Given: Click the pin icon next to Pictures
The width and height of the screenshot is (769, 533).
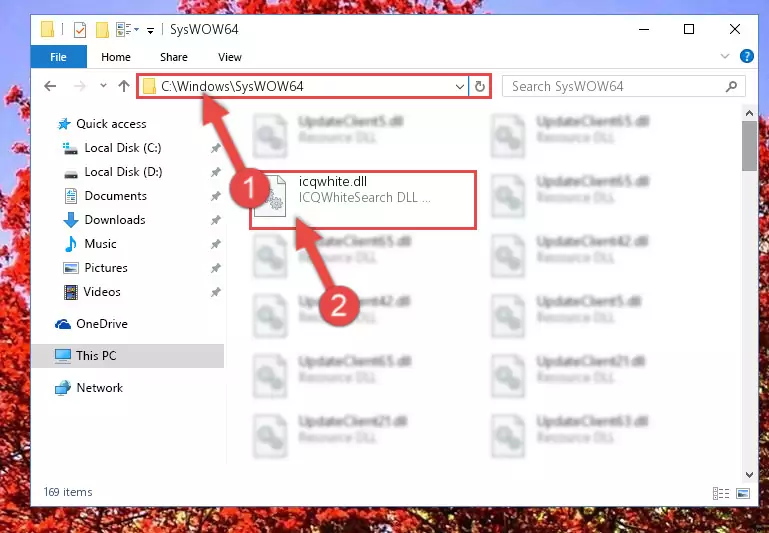Looking at the screenshot, I should pos(215,268).
